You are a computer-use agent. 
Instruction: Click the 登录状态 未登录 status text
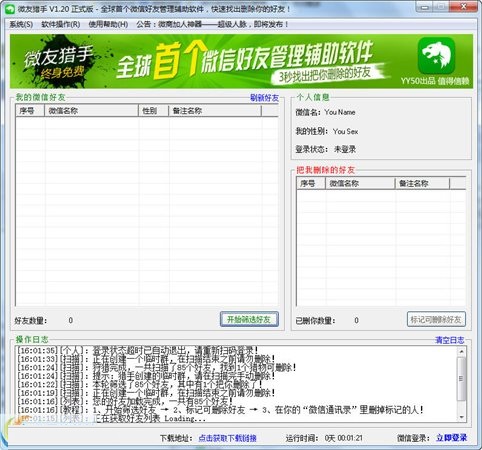click(345, 149)
